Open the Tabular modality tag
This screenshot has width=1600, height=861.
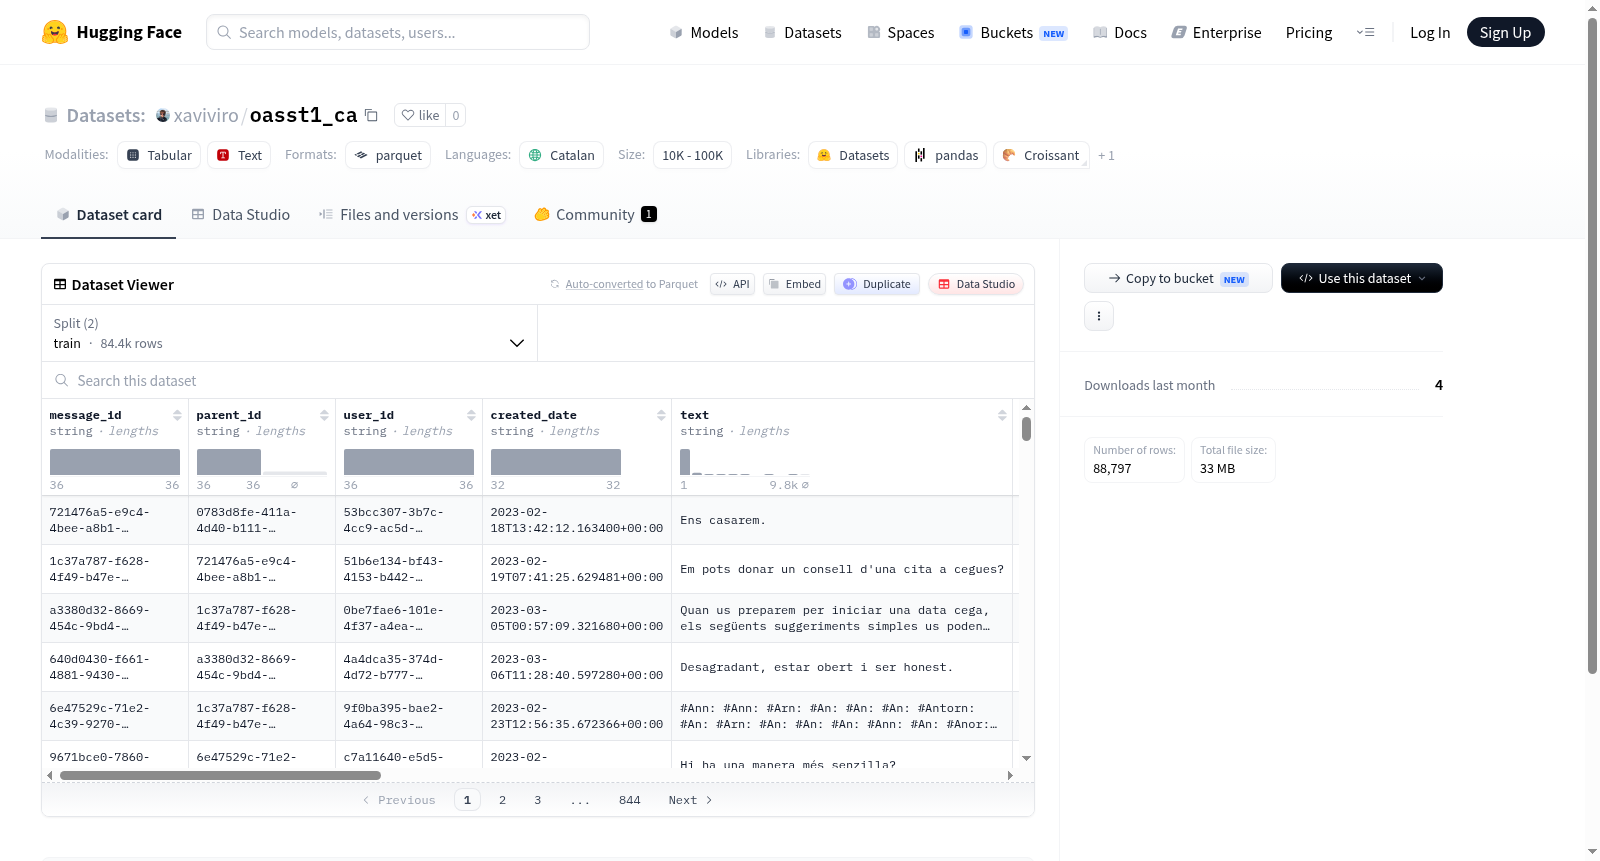pyautogui.click(x=159, y=155)
